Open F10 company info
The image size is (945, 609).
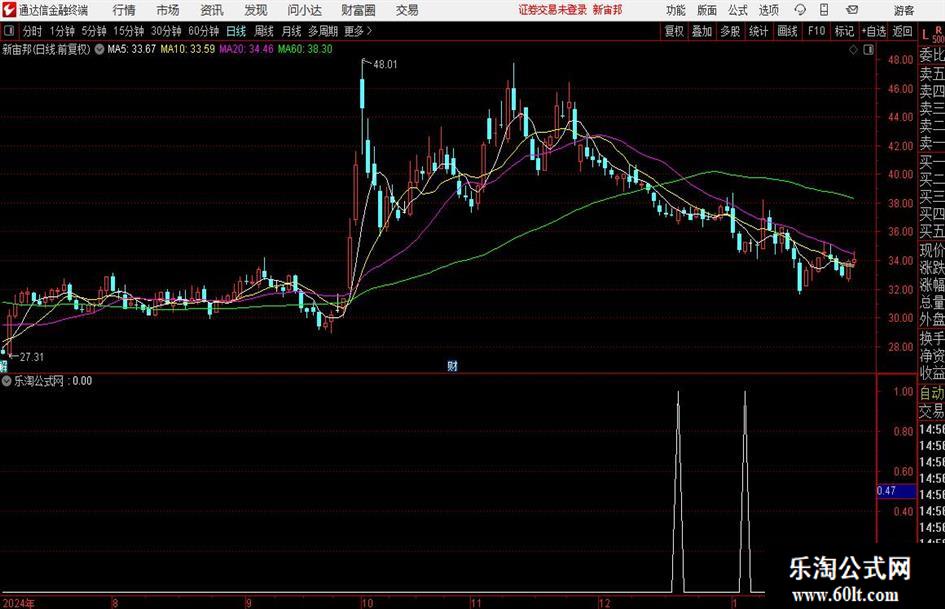pos(816,31)
